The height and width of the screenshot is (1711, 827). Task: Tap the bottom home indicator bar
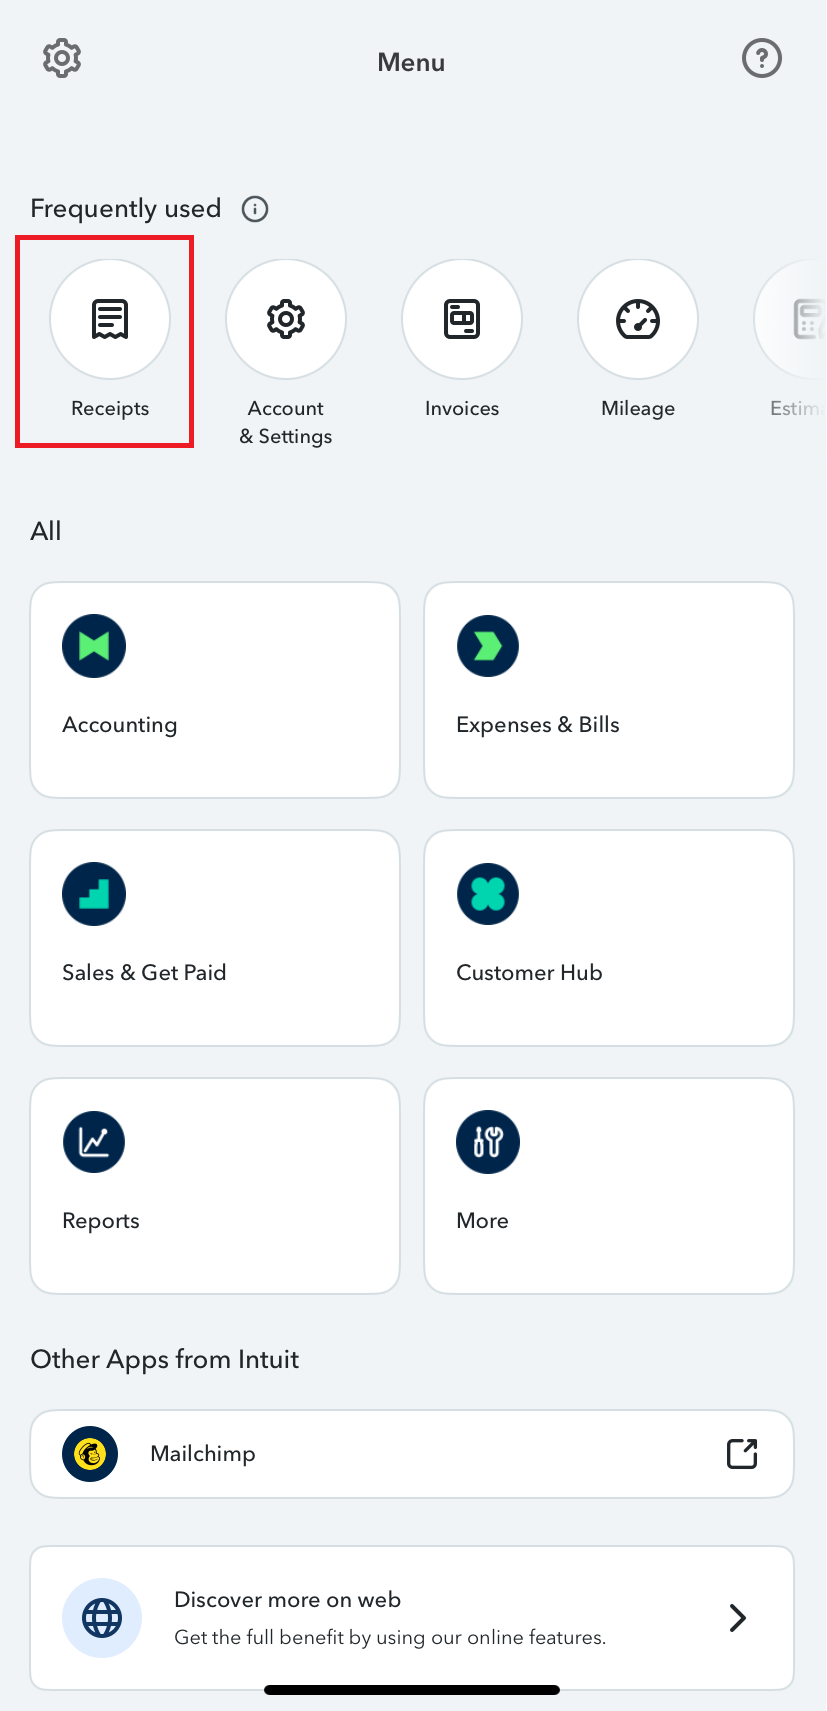(412, 1690)
